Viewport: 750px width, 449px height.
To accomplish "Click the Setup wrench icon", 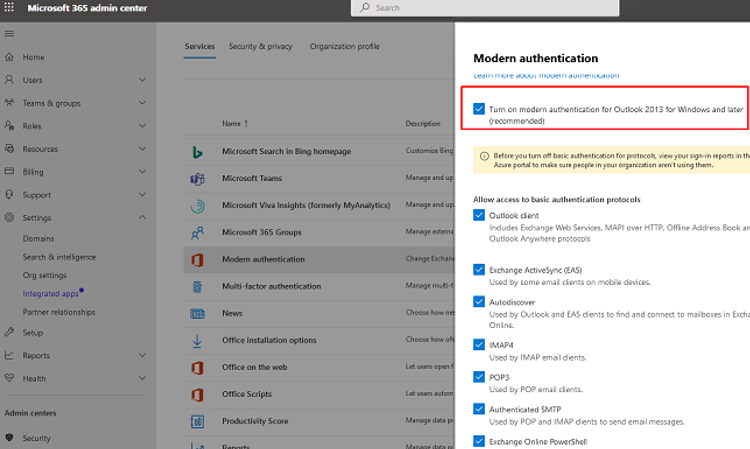I will click(x=9, y=332).
